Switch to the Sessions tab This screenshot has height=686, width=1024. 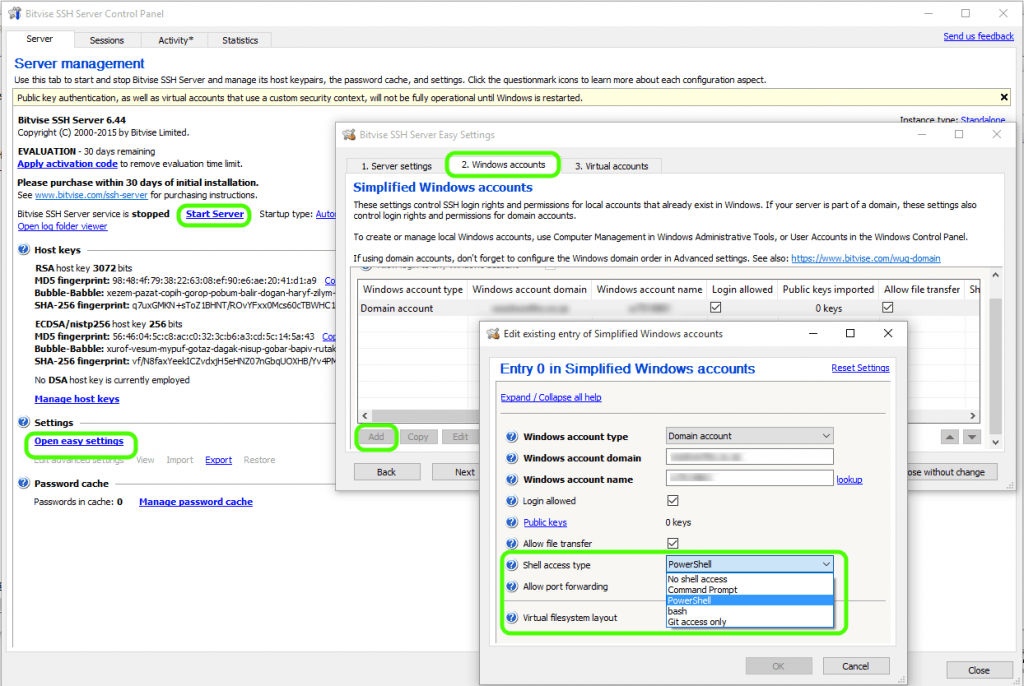[106, 41]
